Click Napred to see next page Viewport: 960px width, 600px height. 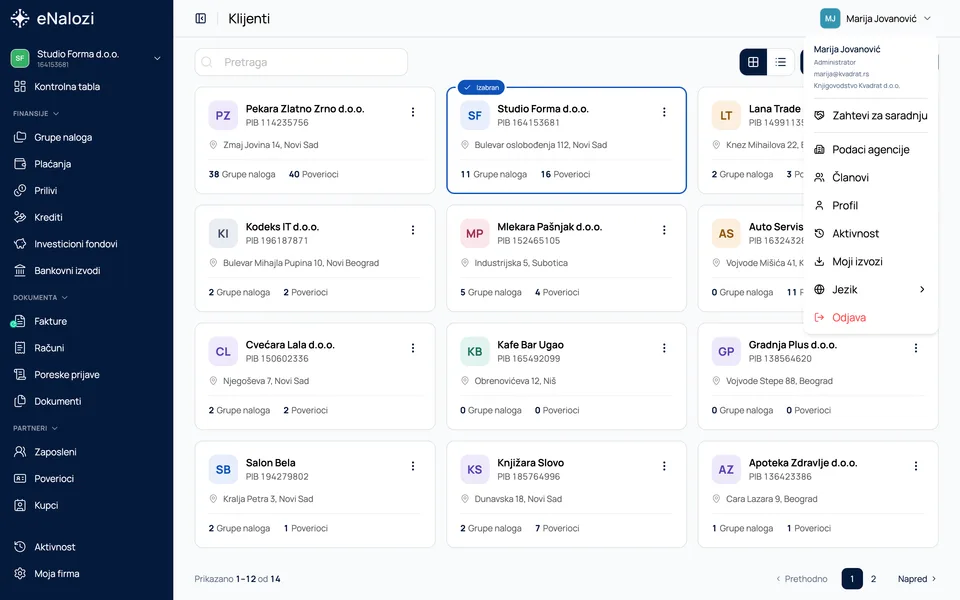click(917, 579)
